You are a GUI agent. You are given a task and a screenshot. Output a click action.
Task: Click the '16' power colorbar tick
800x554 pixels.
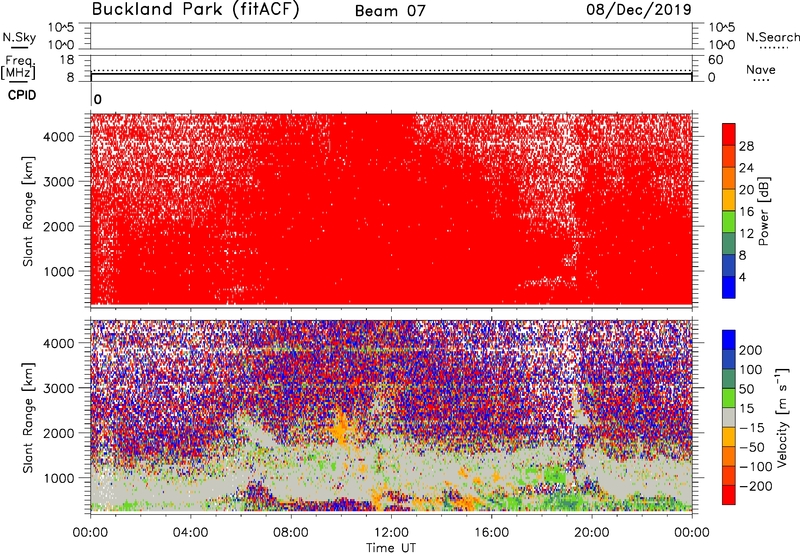(x=746, y=212)
